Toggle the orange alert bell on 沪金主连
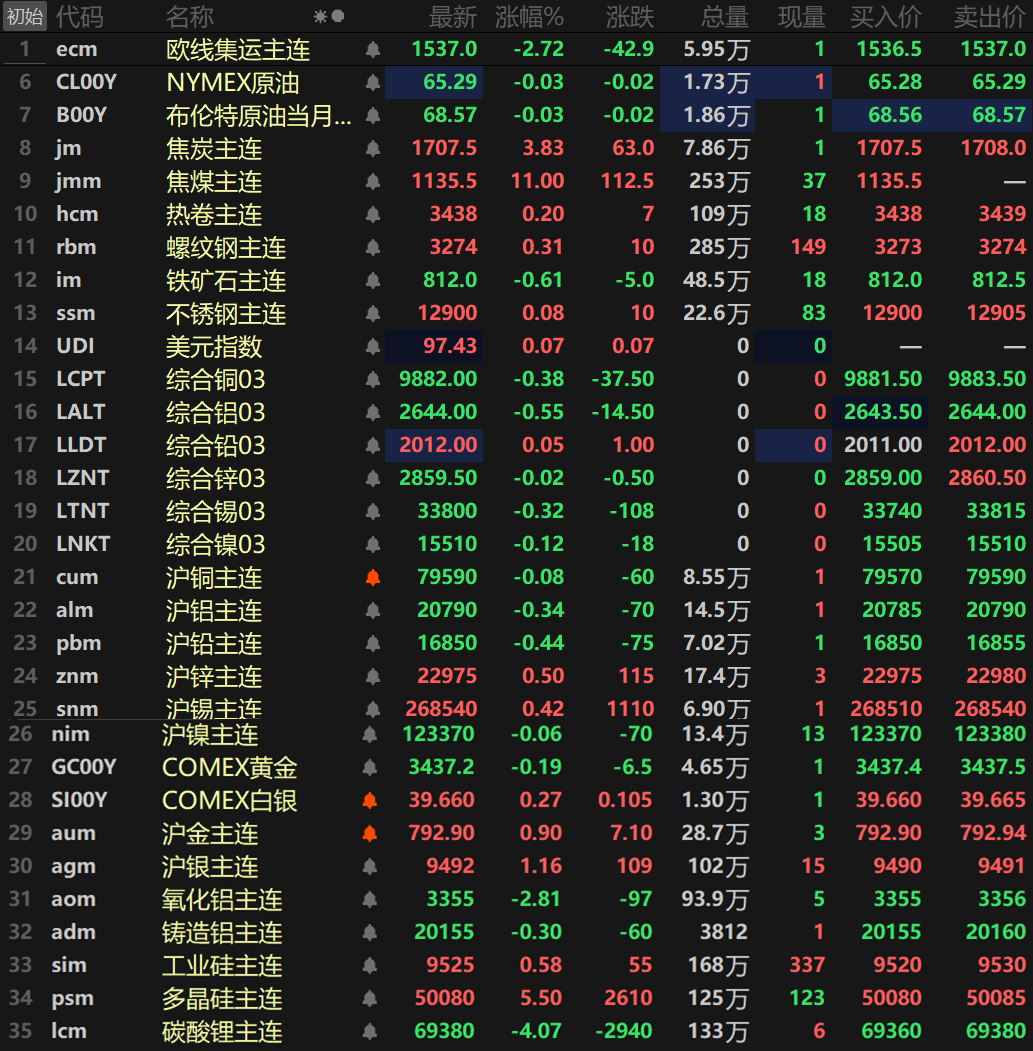1033x1051 pixels. point(370,834)
